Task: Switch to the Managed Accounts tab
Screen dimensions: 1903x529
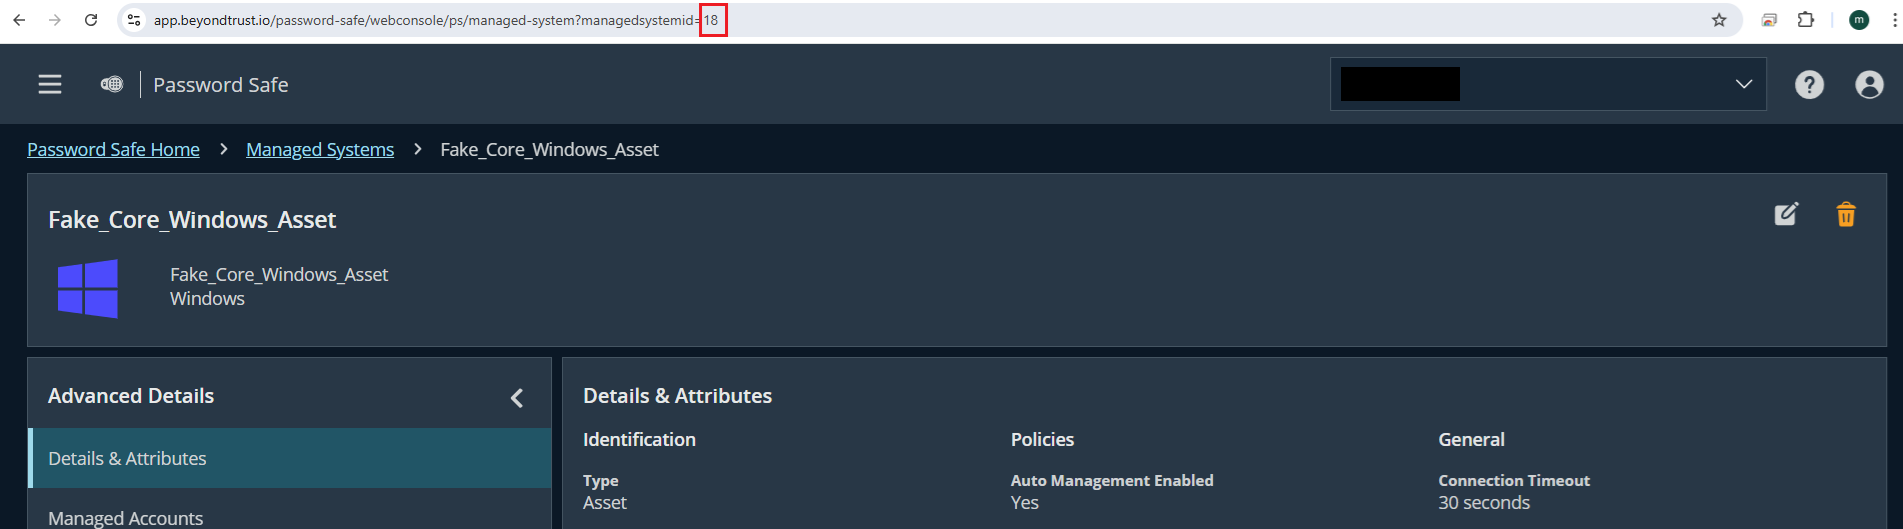Action: 126,517
